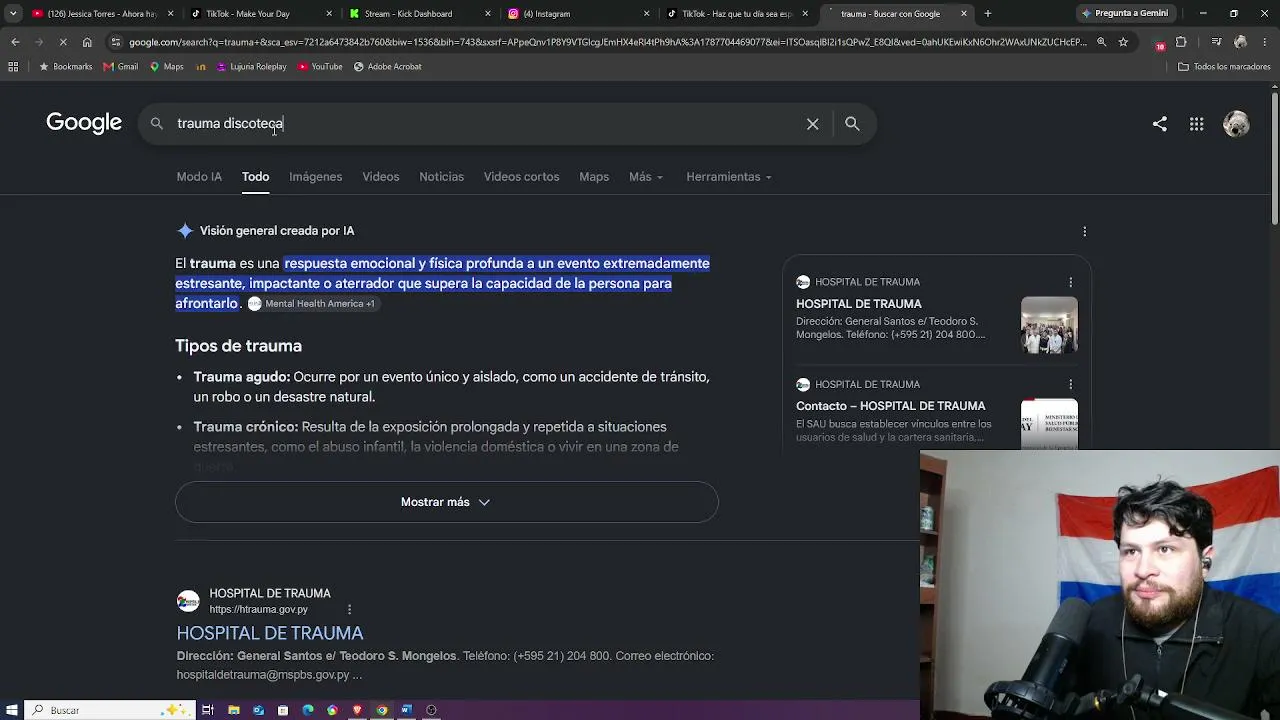The image size is (1280, 720).
Task: Open the tab search dropdown arrow
Action: [x=13, y=14]
